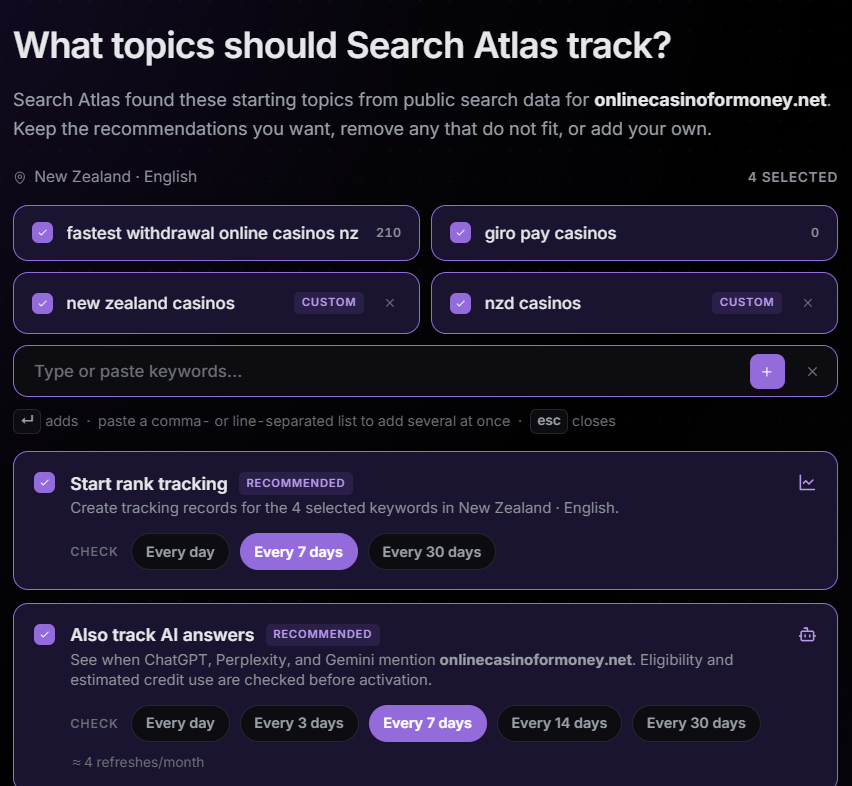852x786 pixels.
Task: Click the AI answers robot icon
Action: 807,634
